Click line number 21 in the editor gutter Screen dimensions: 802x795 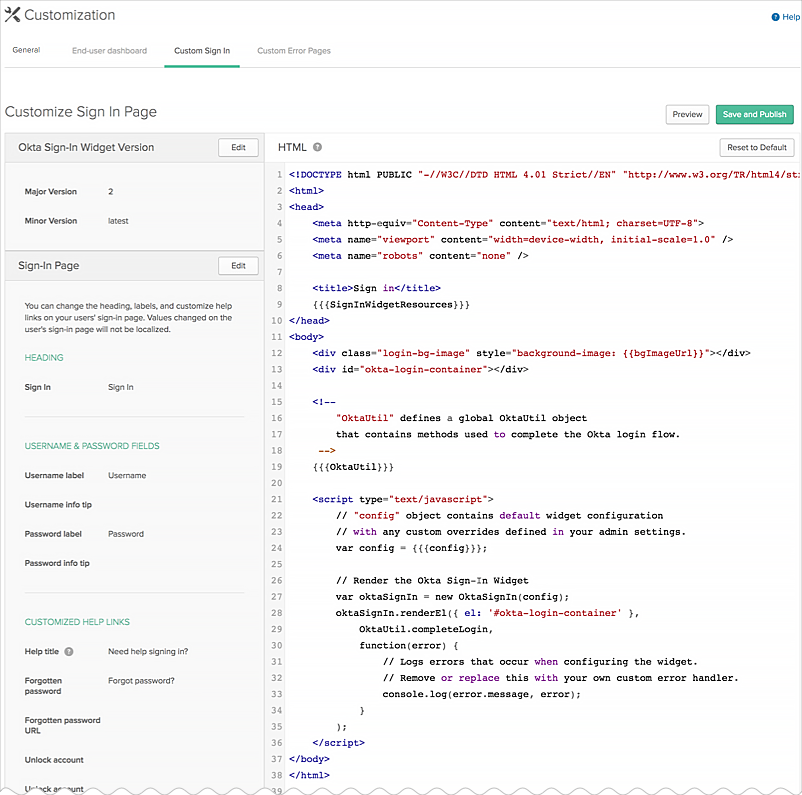tap(276, 499)
